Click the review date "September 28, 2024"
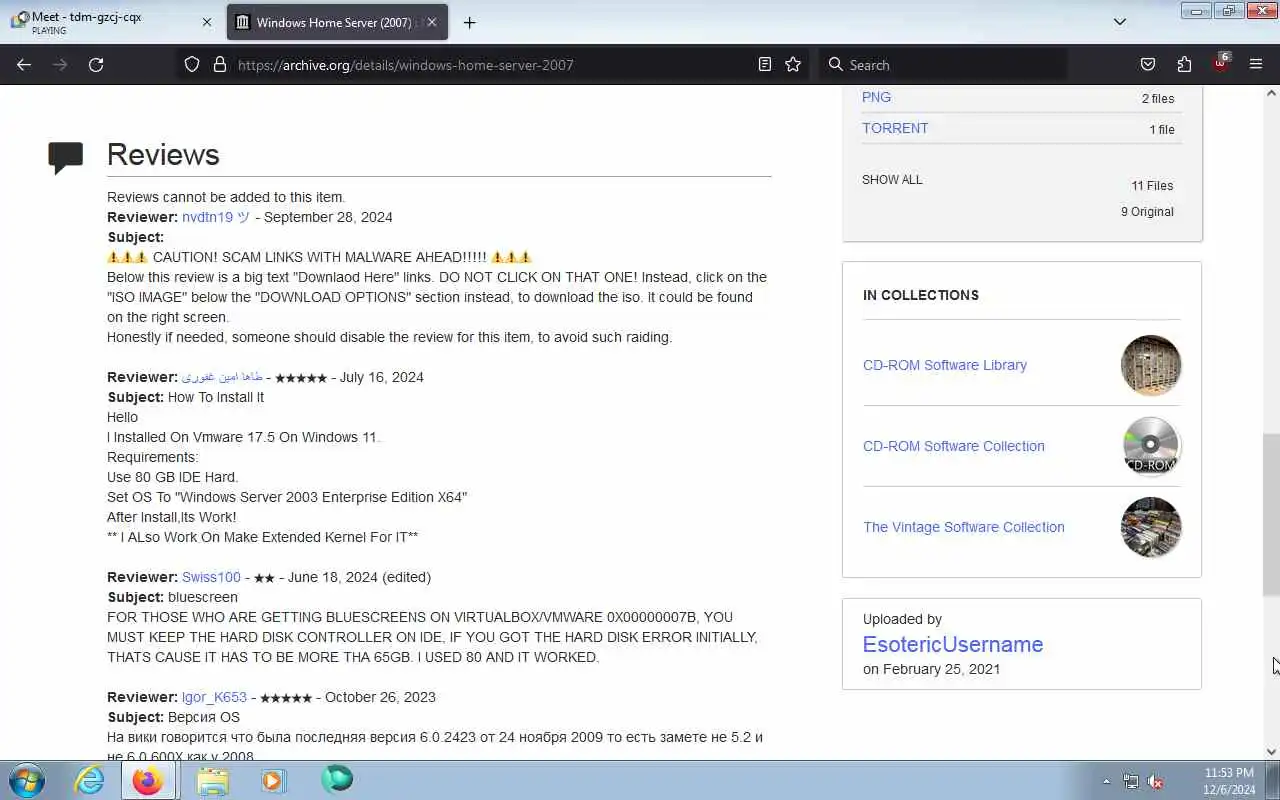The image size is (1280, 800). click(328, 217)
